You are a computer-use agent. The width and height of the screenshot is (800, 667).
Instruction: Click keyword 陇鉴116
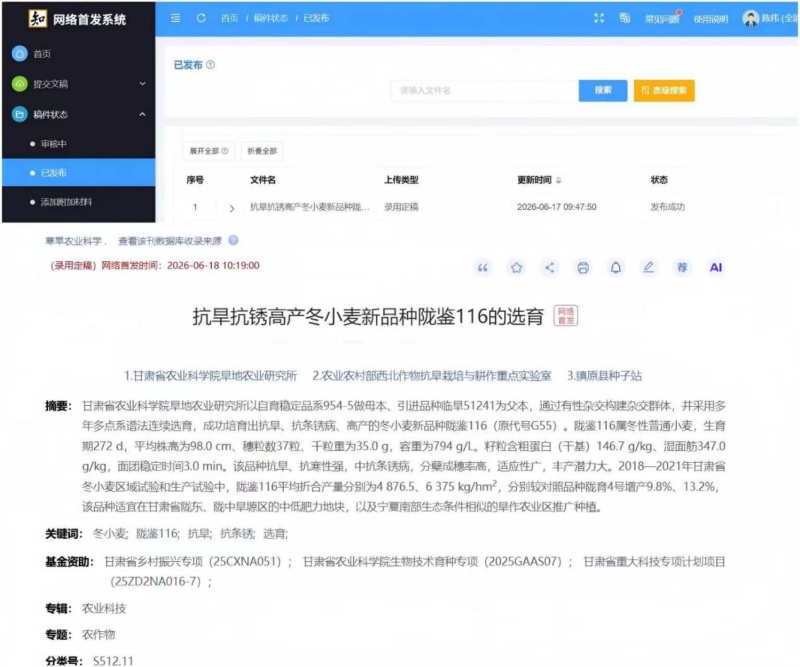point(157,534)
